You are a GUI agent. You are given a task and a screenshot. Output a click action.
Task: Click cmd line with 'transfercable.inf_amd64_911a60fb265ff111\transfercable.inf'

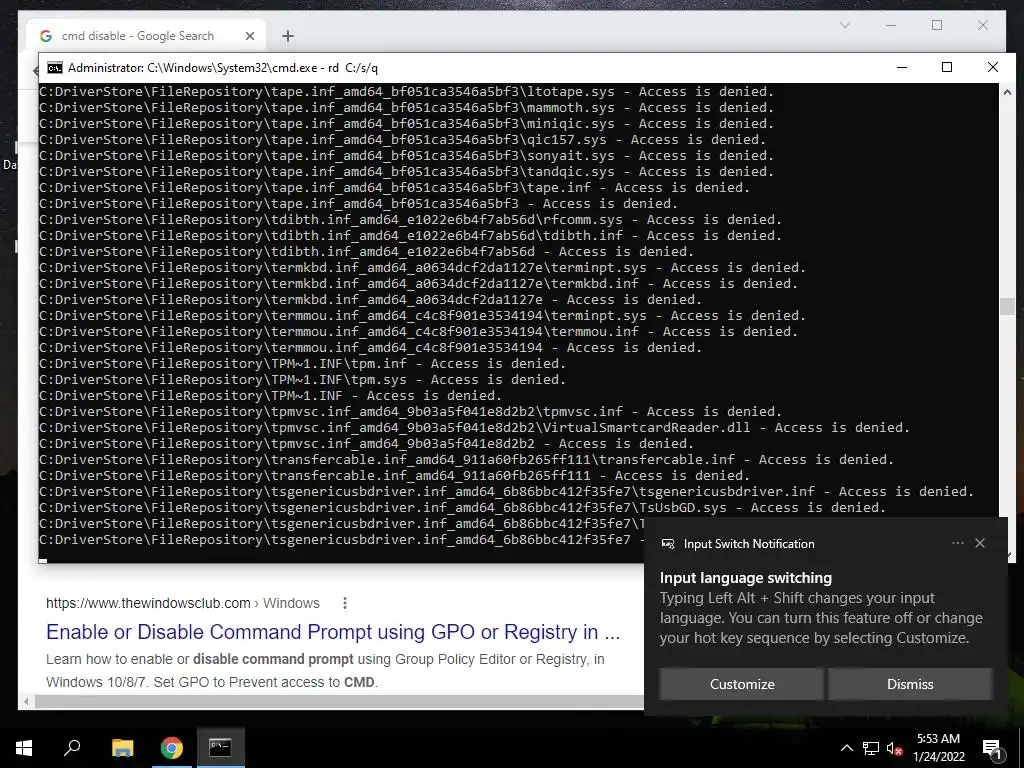tap(466, 460)
